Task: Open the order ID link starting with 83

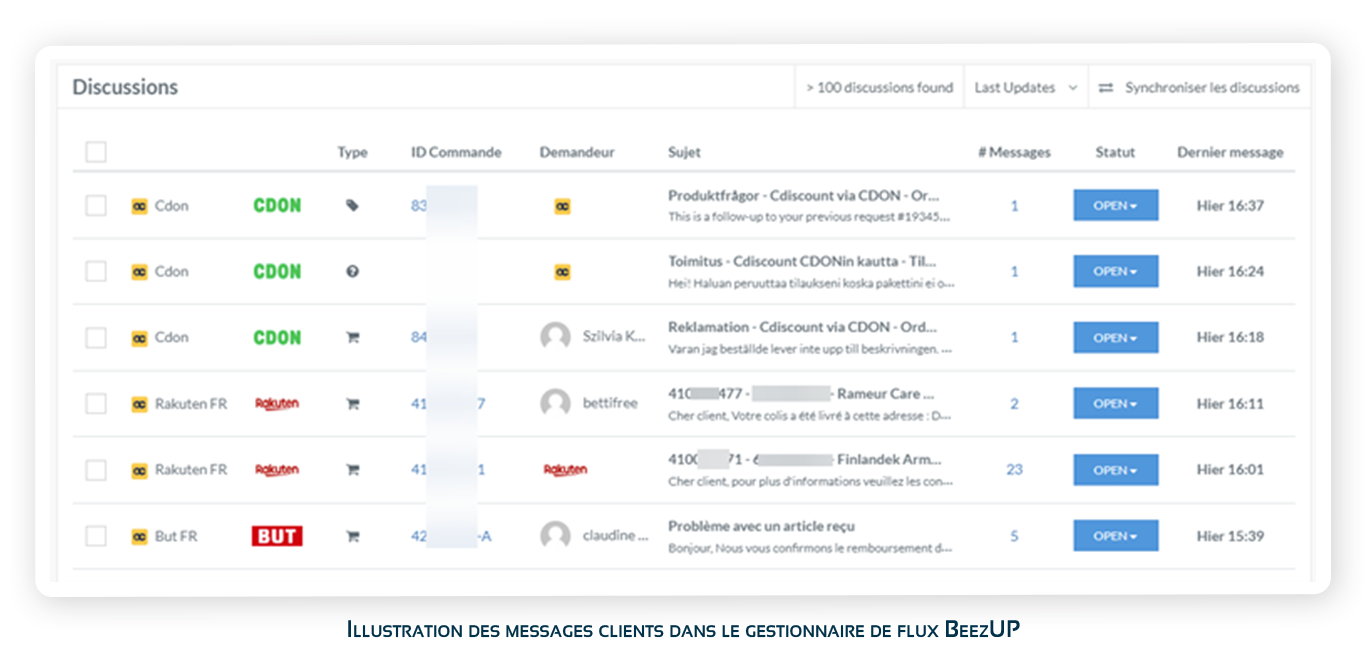Action: (419, 205)
